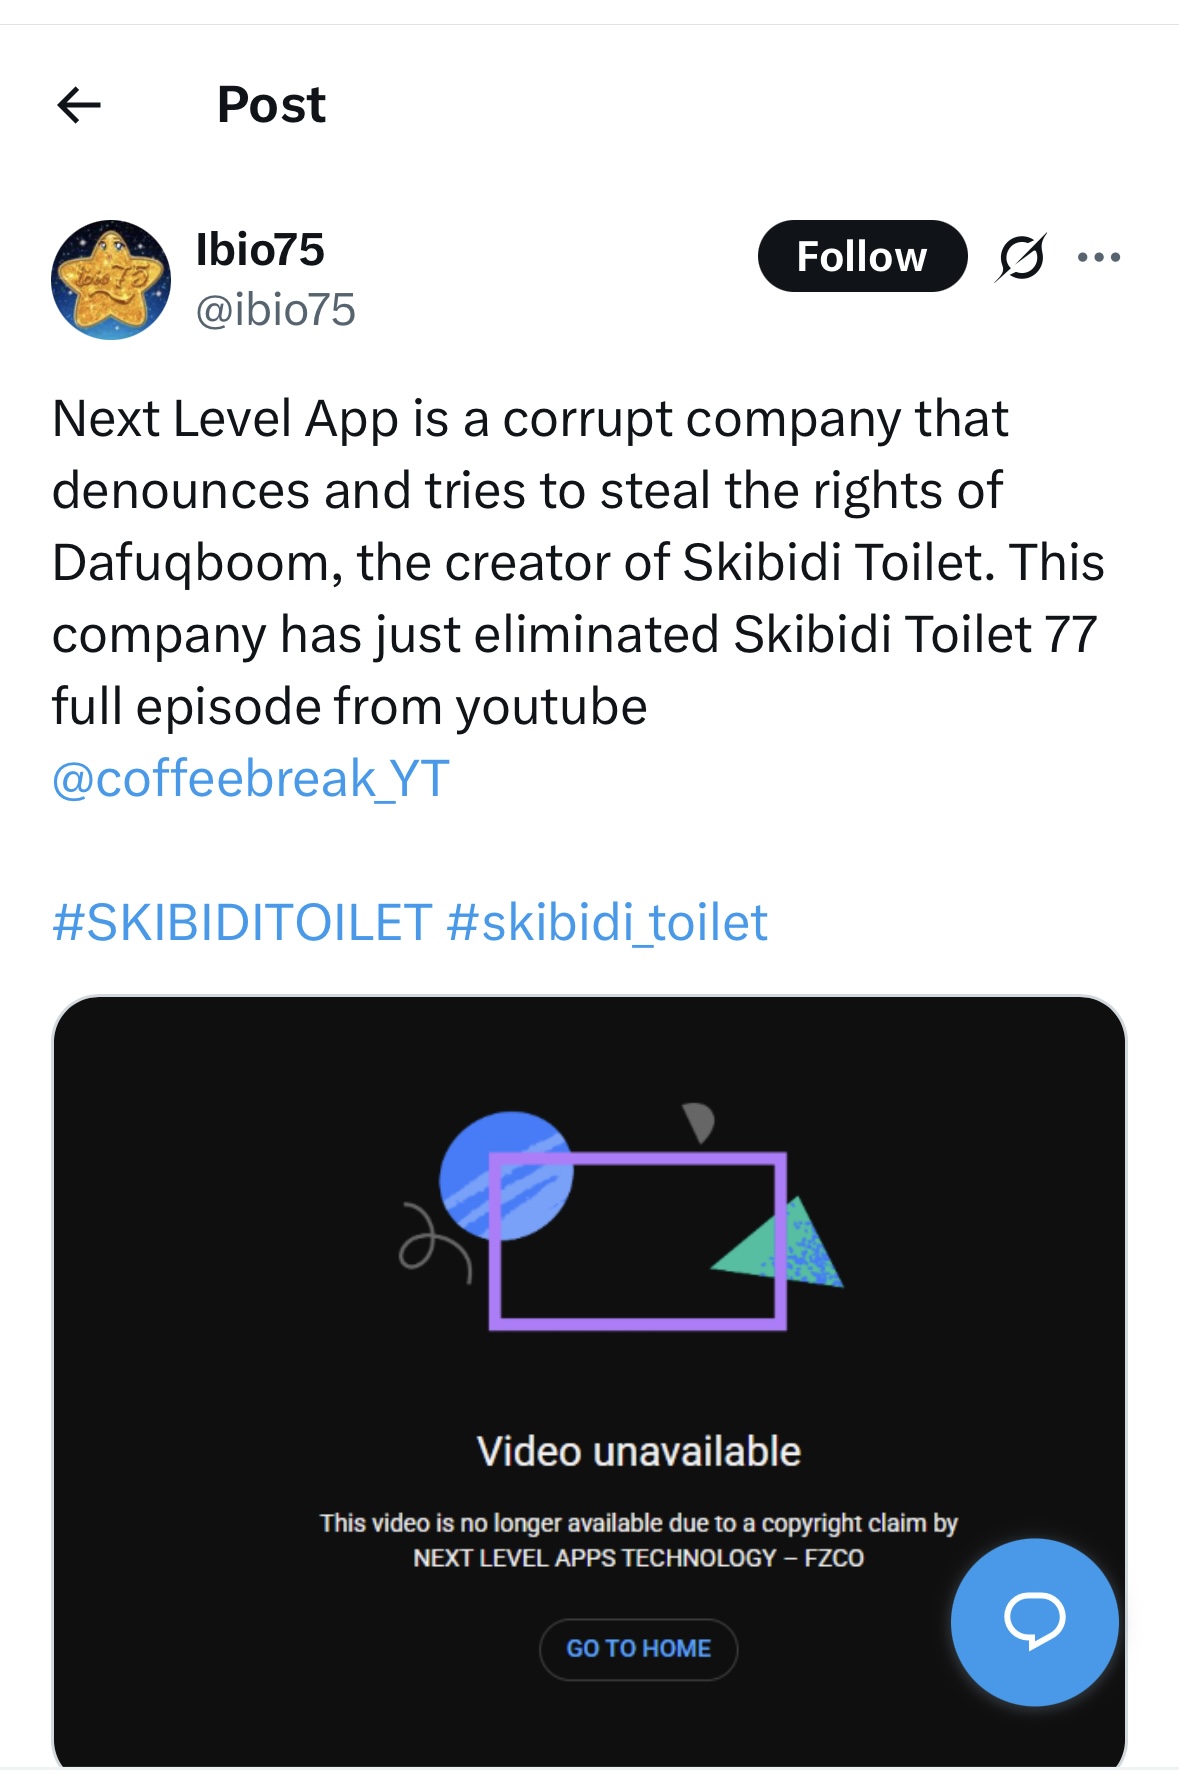Tap the Grok slashed-circle icon

point(1021,257)
